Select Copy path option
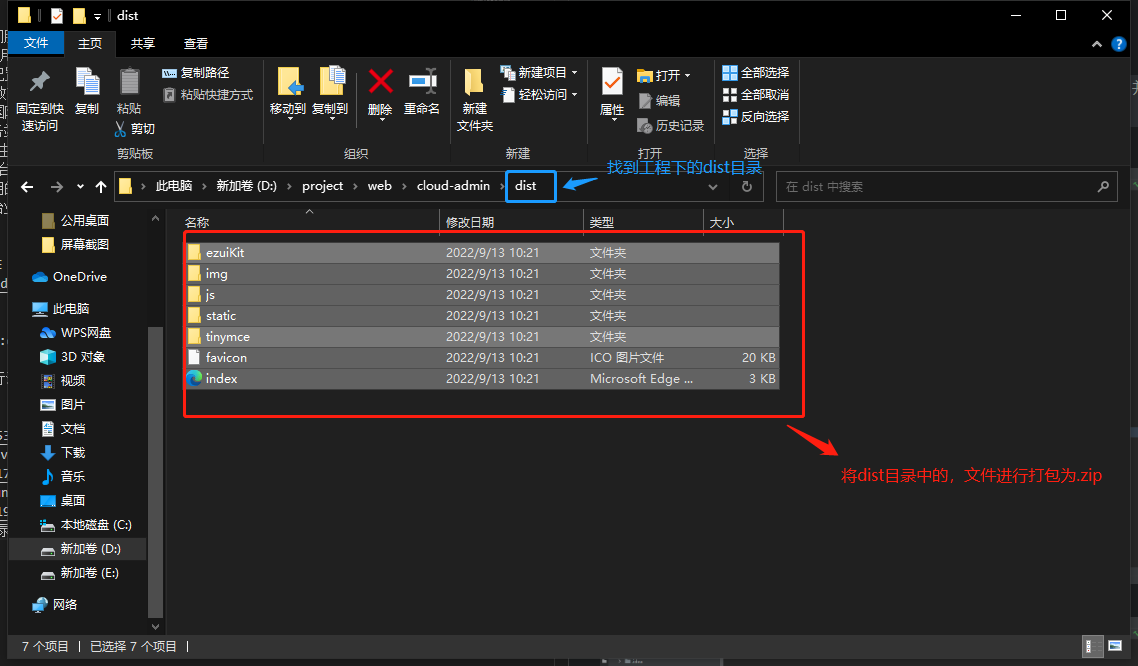 (x=195, y=73)
